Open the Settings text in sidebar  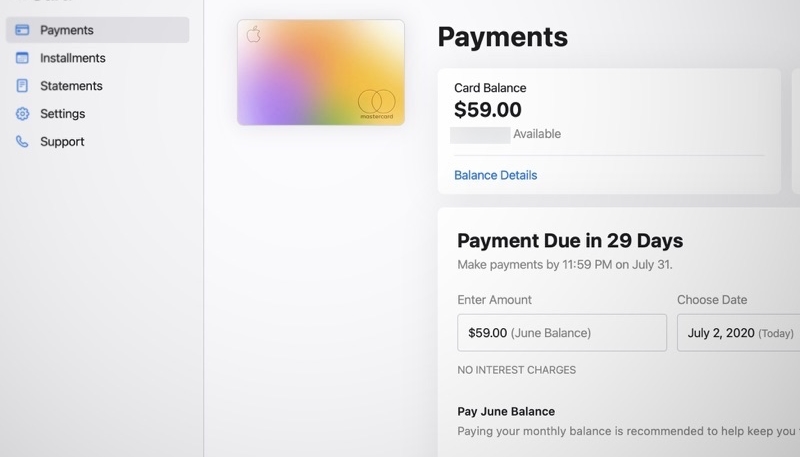pos(62,114)
